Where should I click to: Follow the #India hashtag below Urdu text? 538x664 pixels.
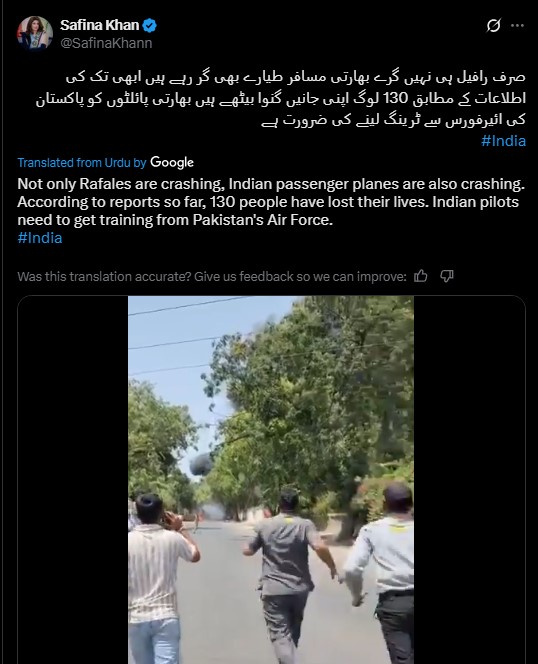503,141
